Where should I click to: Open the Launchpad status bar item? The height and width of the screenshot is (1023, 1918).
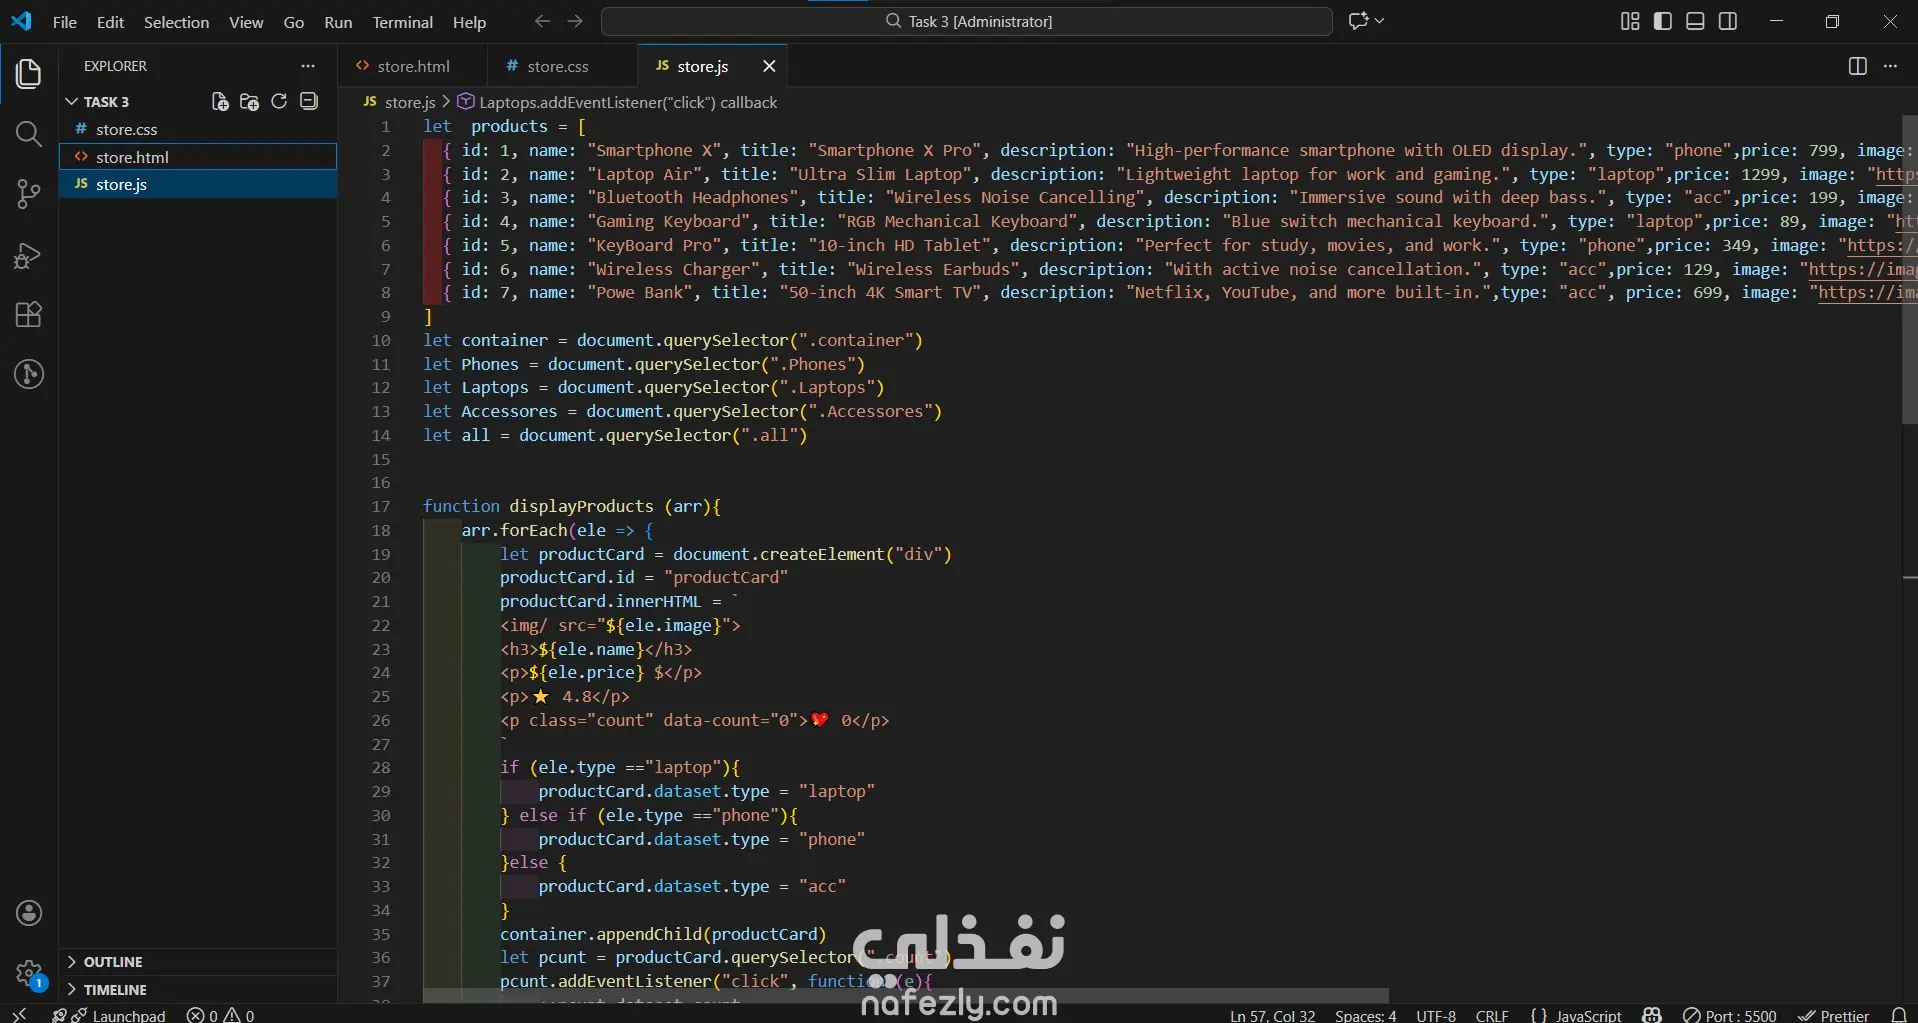click(109, 1015)
